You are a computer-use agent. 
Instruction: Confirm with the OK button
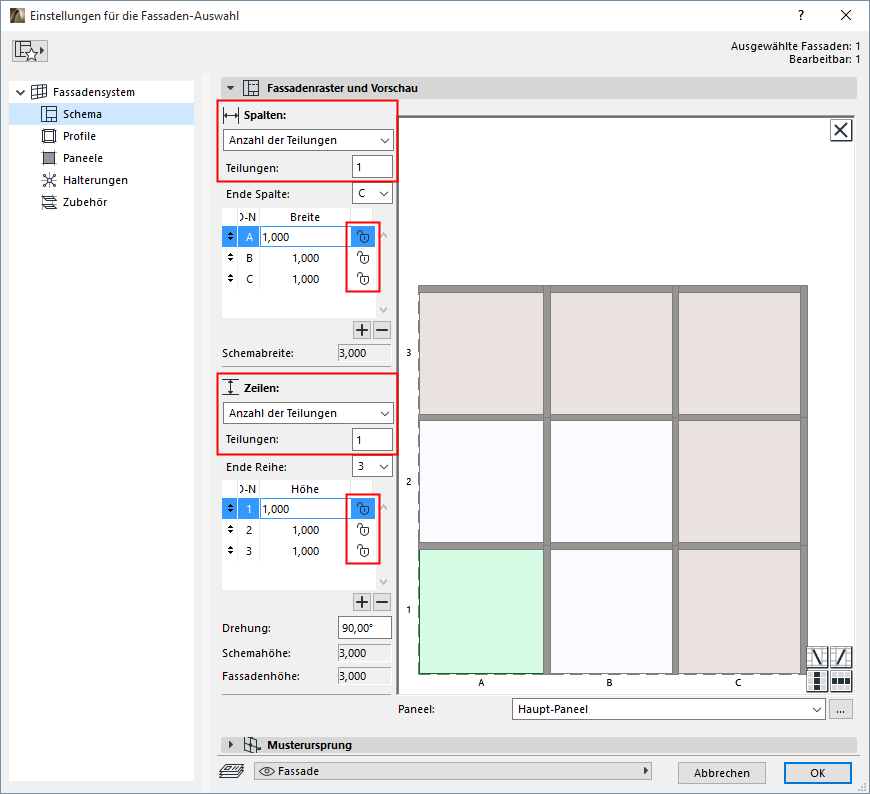(817, 773)
